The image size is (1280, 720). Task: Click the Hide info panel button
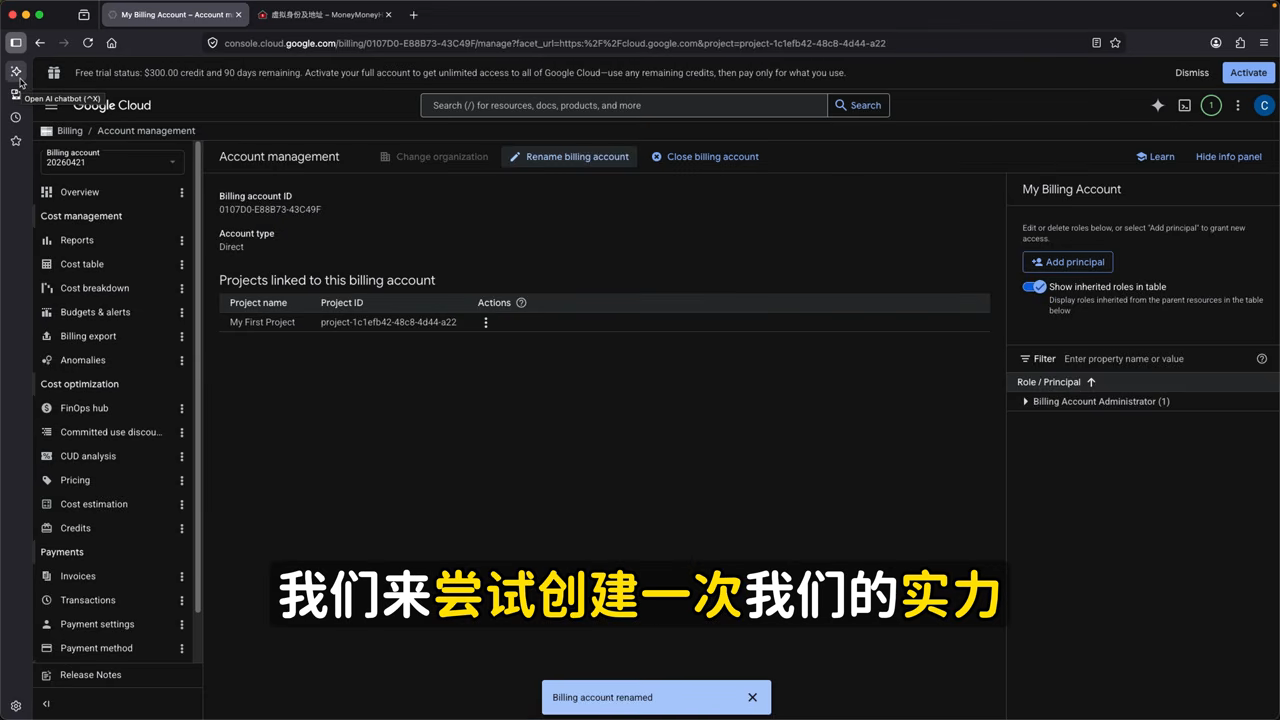(1229, 157)
